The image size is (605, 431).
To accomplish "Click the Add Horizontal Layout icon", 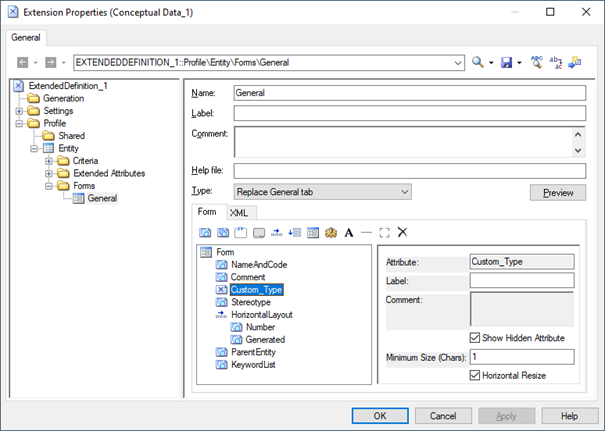I will [x=276, y=232].
